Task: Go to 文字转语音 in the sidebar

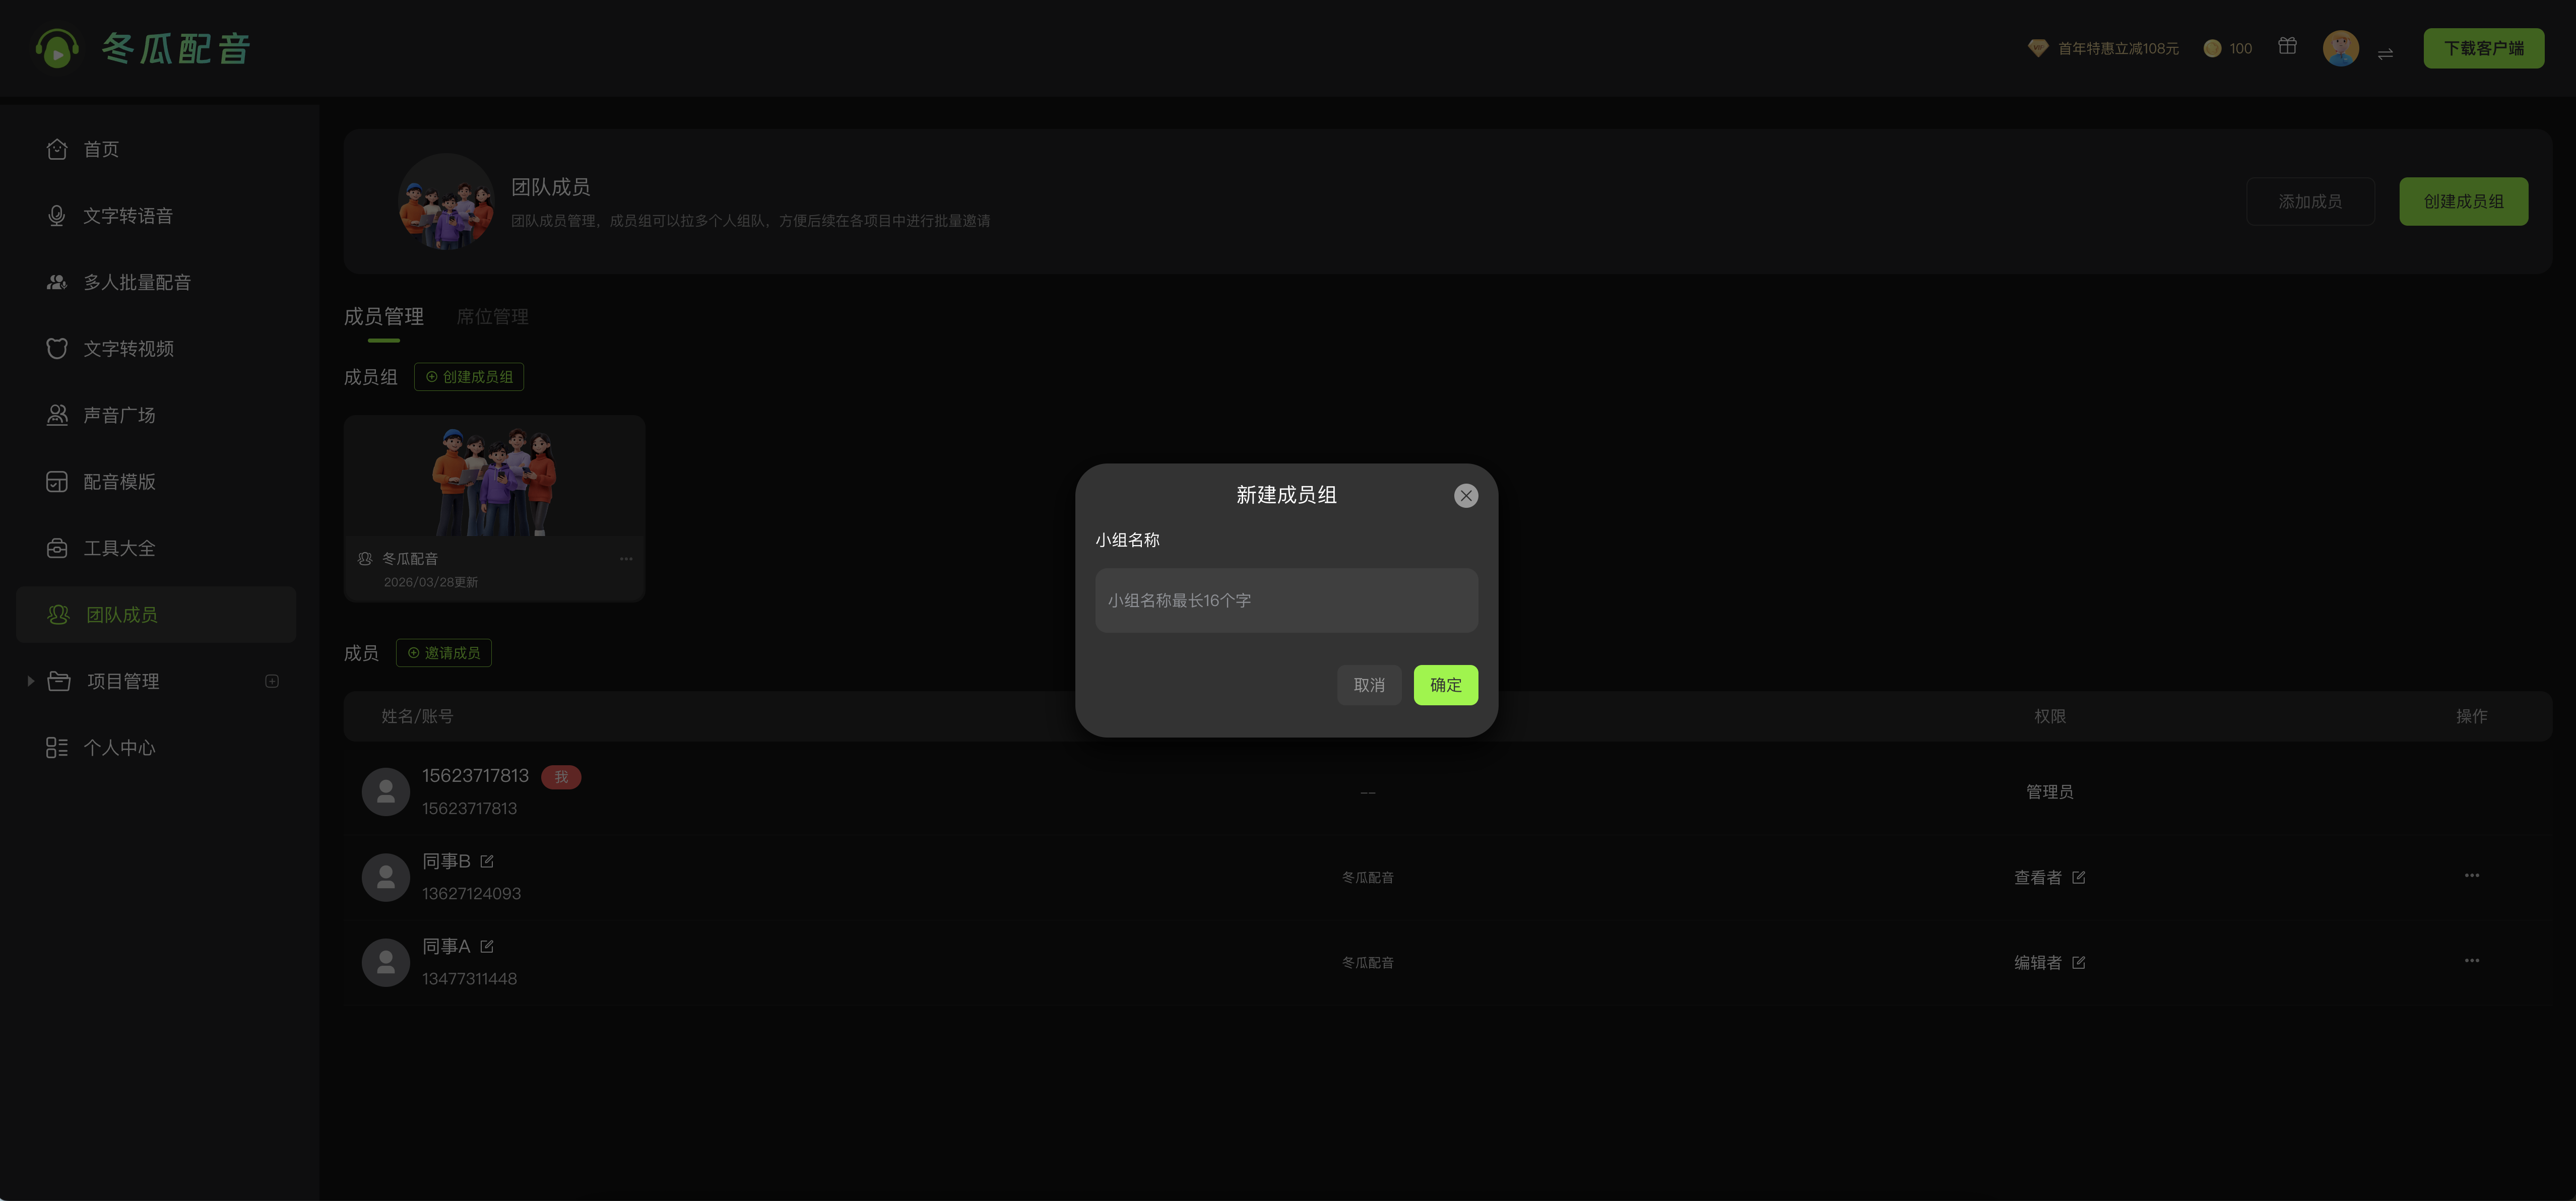Action: pyautogui.click(x=127, y=216)
